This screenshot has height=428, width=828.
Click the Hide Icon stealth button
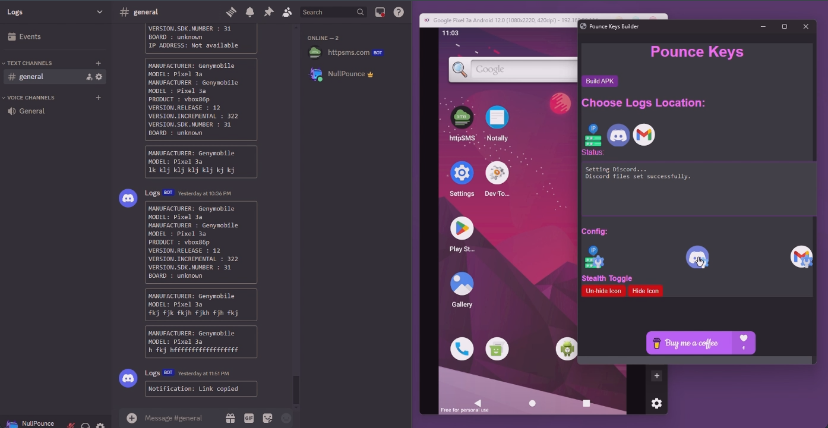[645, 291]
